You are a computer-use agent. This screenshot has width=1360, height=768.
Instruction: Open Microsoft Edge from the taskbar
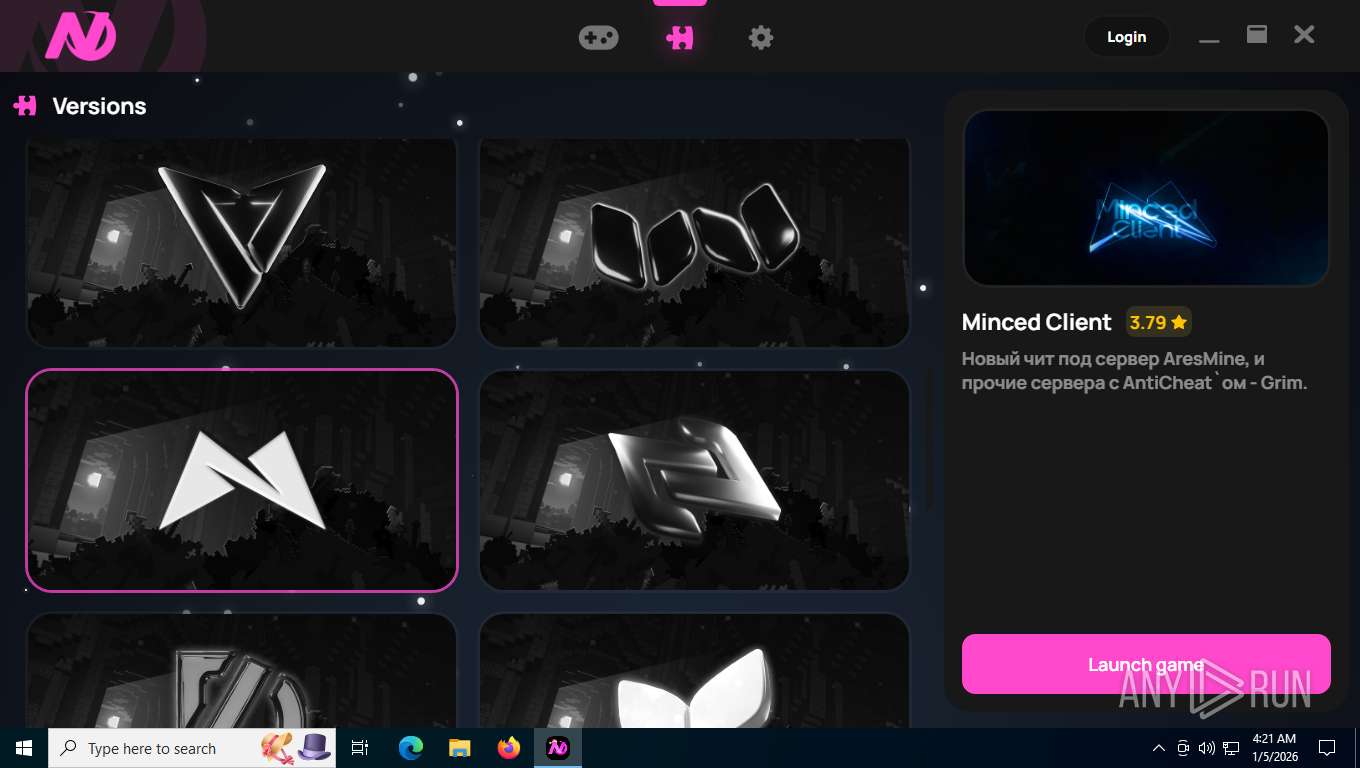[411, 748]
